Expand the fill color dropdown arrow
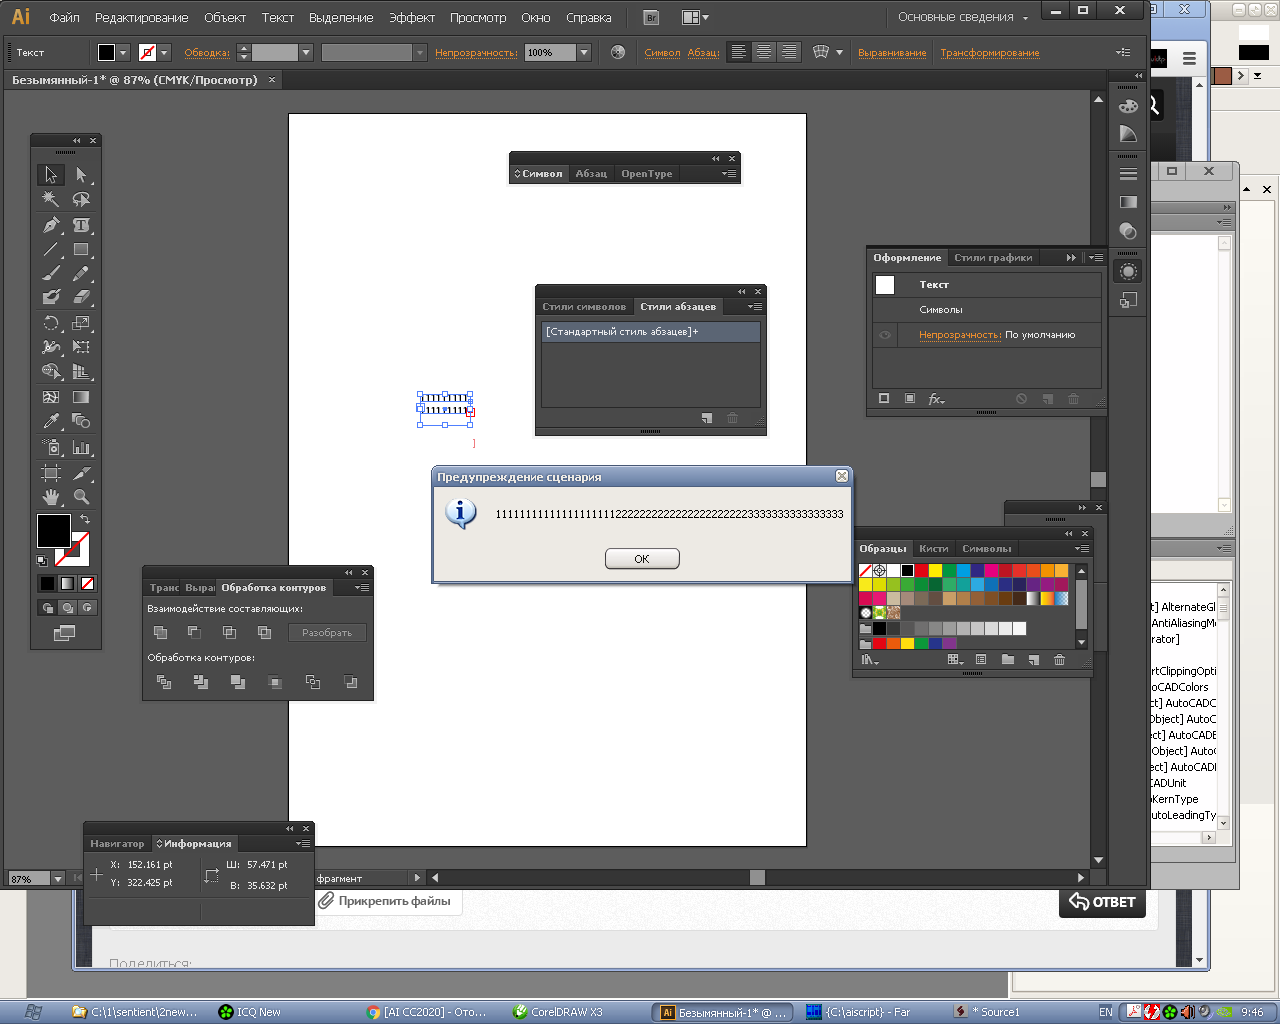Image resolution: width=1280 pixels, height=1024 pixels. click(123, 52)
